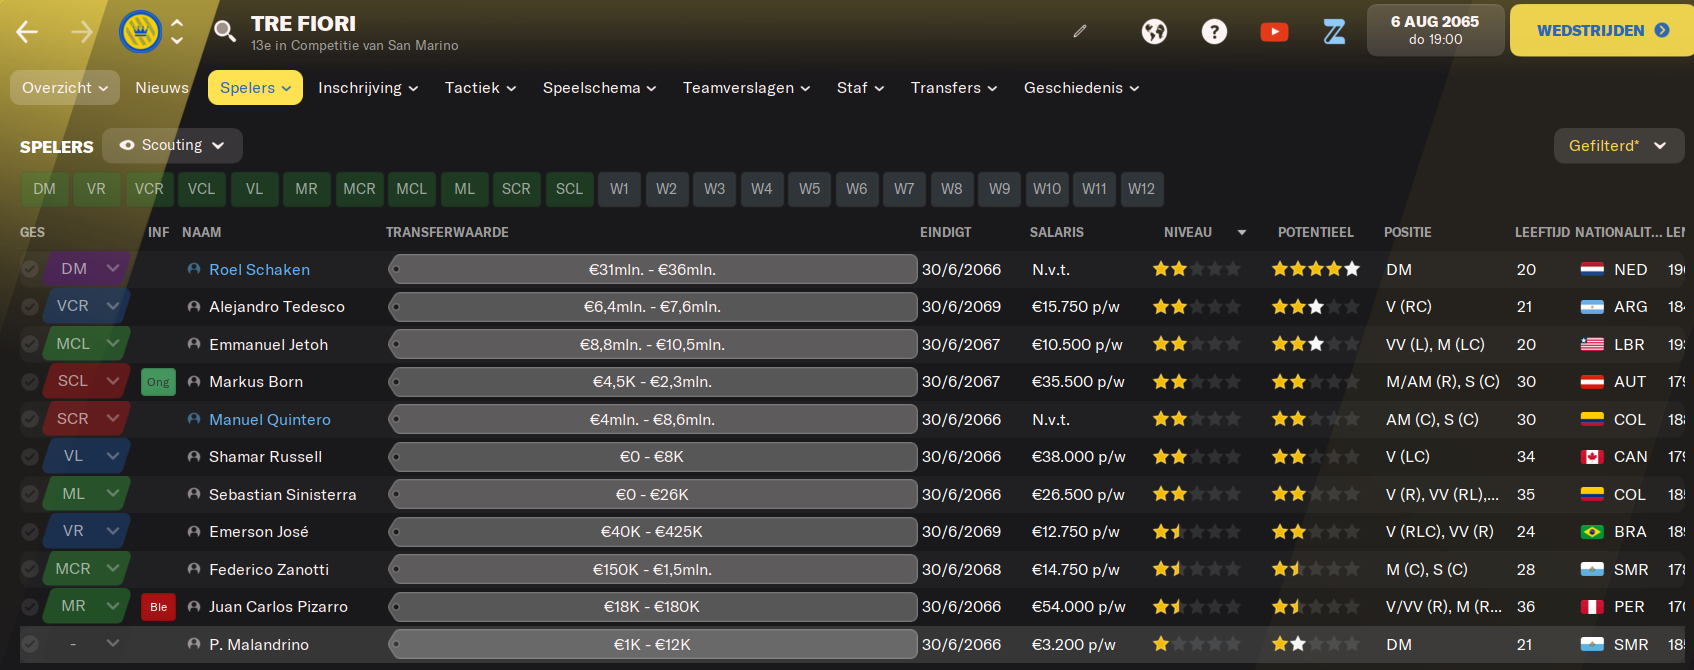Click the Argentina flag for Alejandro Tedesco

pyautogui.click(x=1592, y=307)
